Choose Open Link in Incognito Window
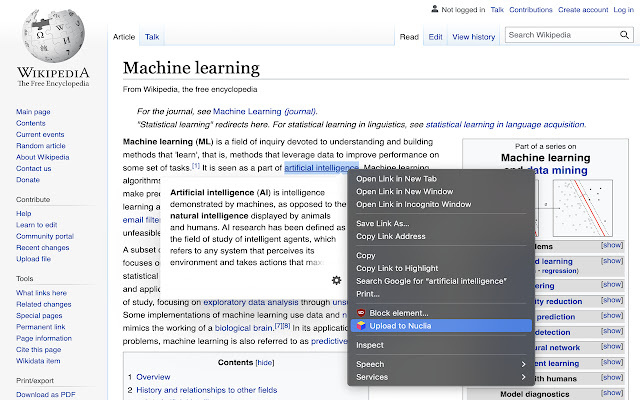 click(x=441, y=204)
